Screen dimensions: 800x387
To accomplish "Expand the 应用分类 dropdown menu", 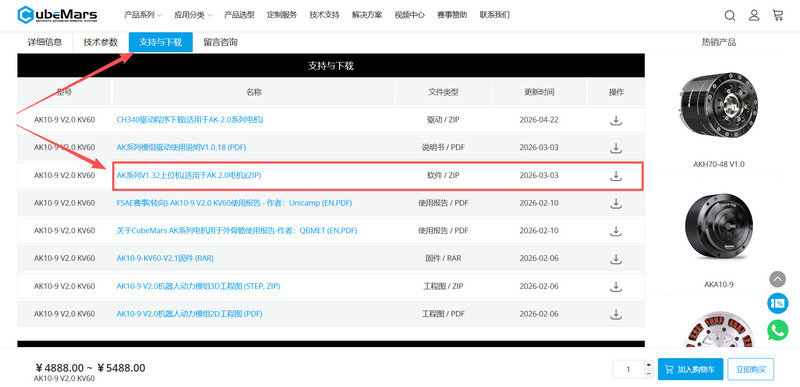I will (x=192, y=15).
